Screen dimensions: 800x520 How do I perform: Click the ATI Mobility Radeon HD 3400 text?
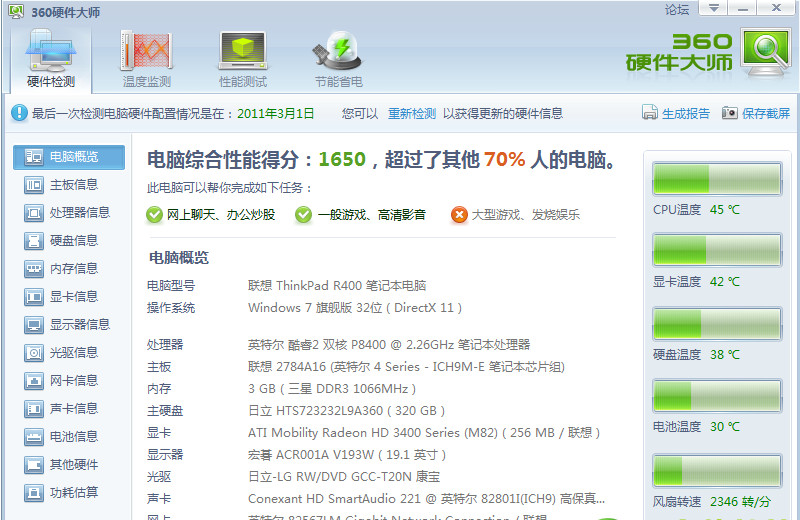point(423,433)
